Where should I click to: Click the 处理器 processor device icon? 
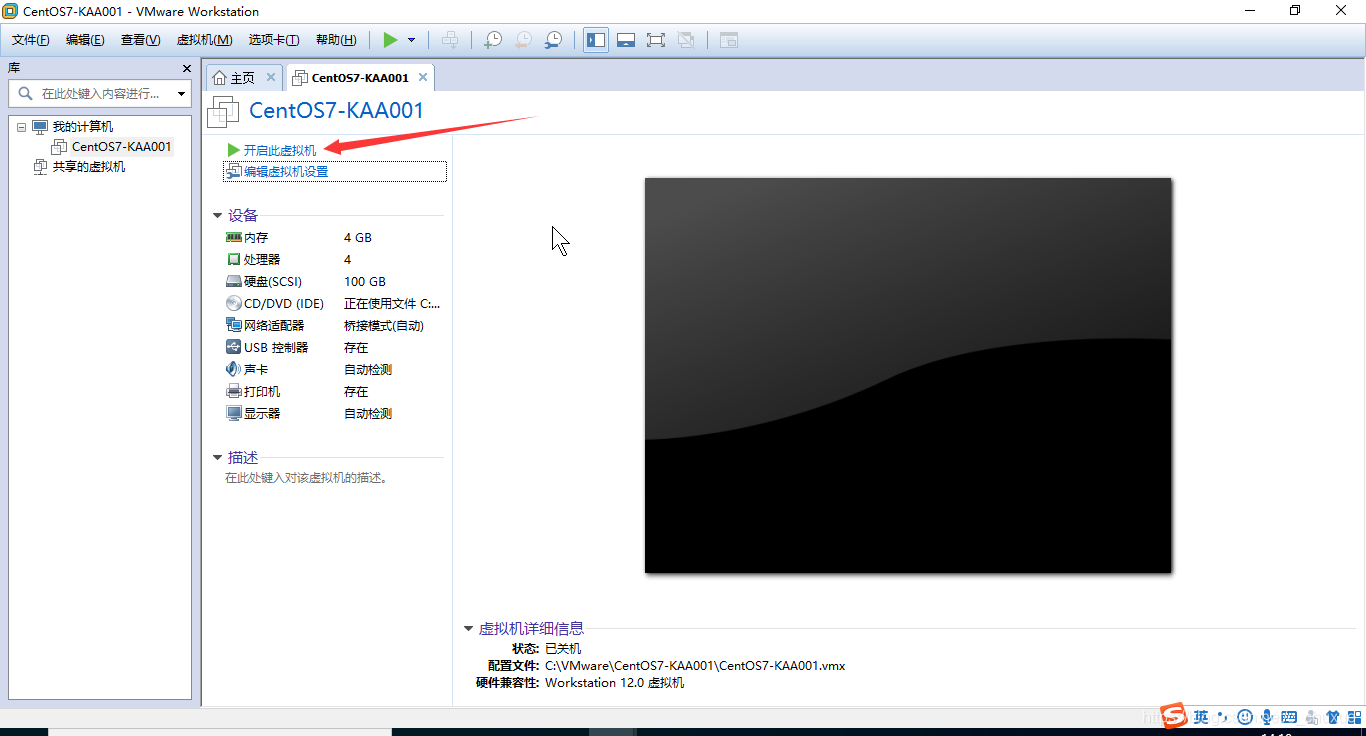[x=234, y=260]
